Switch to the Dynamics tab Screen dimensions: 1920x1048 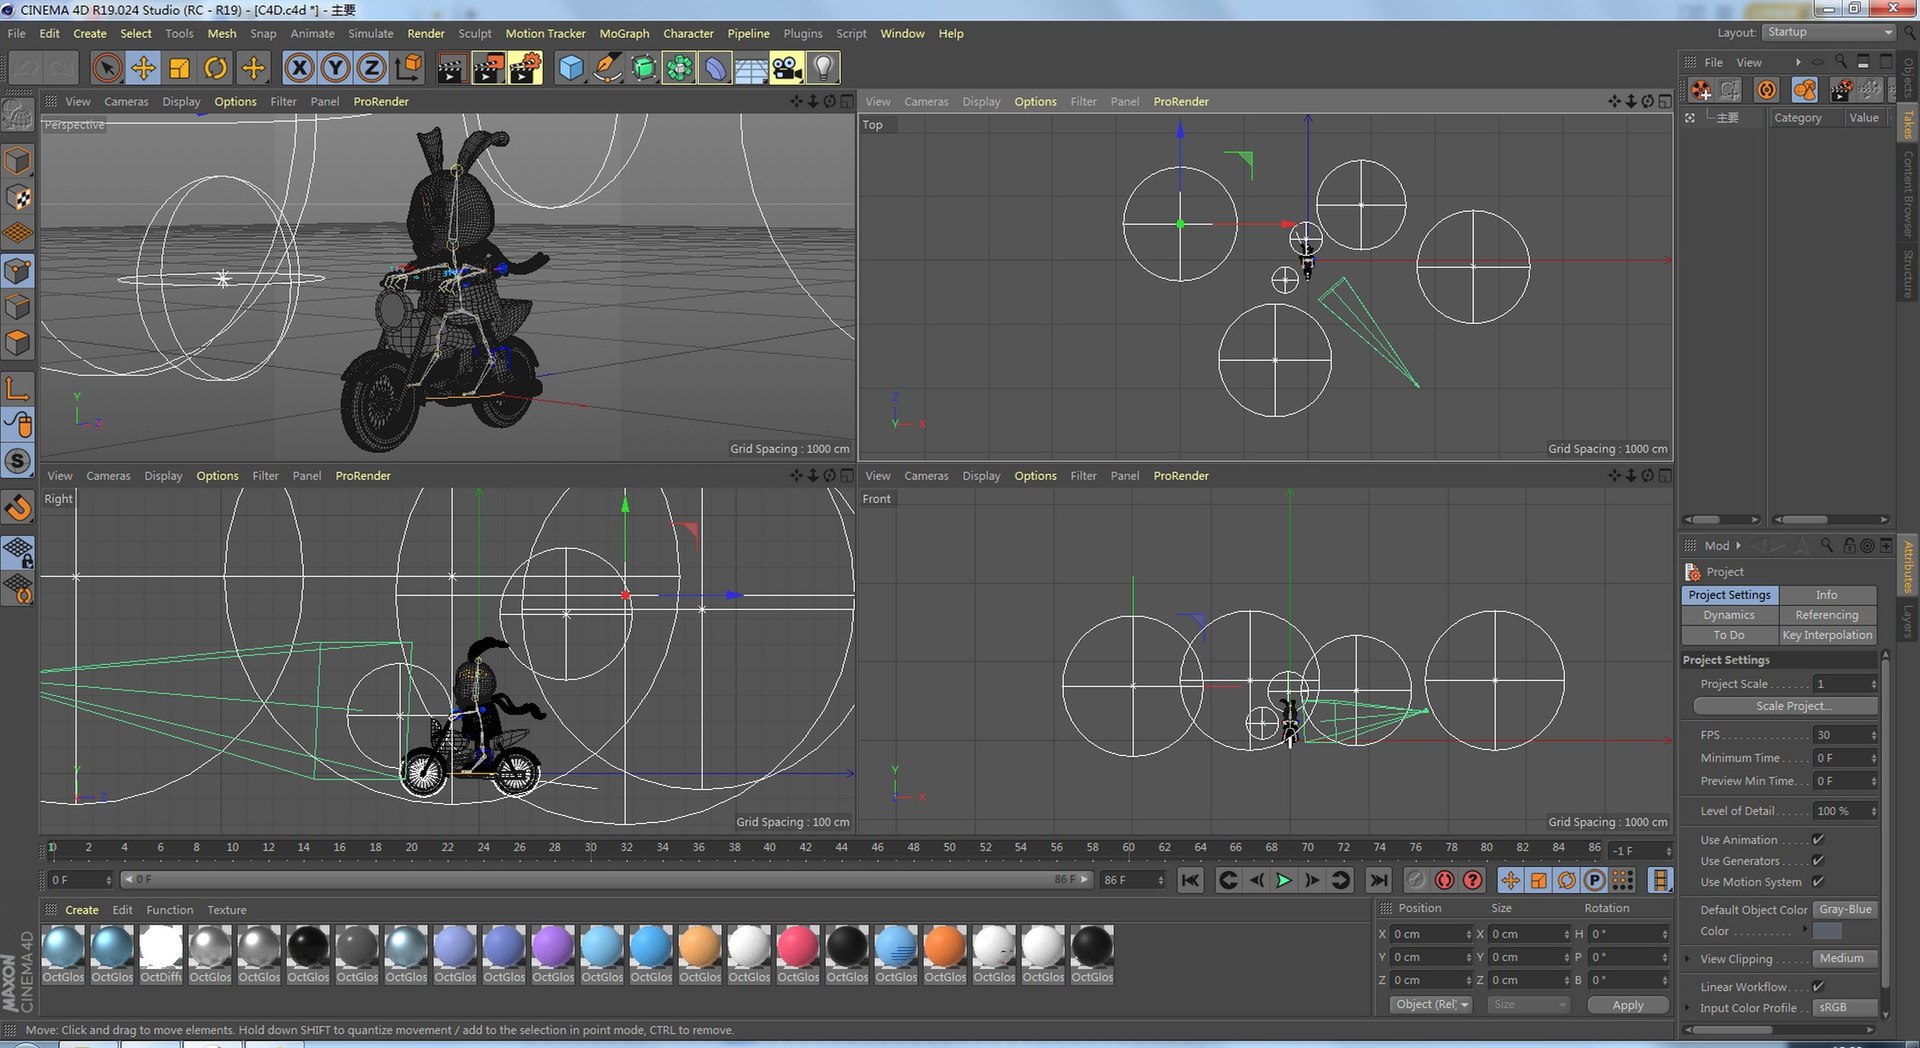point(1729,615)
